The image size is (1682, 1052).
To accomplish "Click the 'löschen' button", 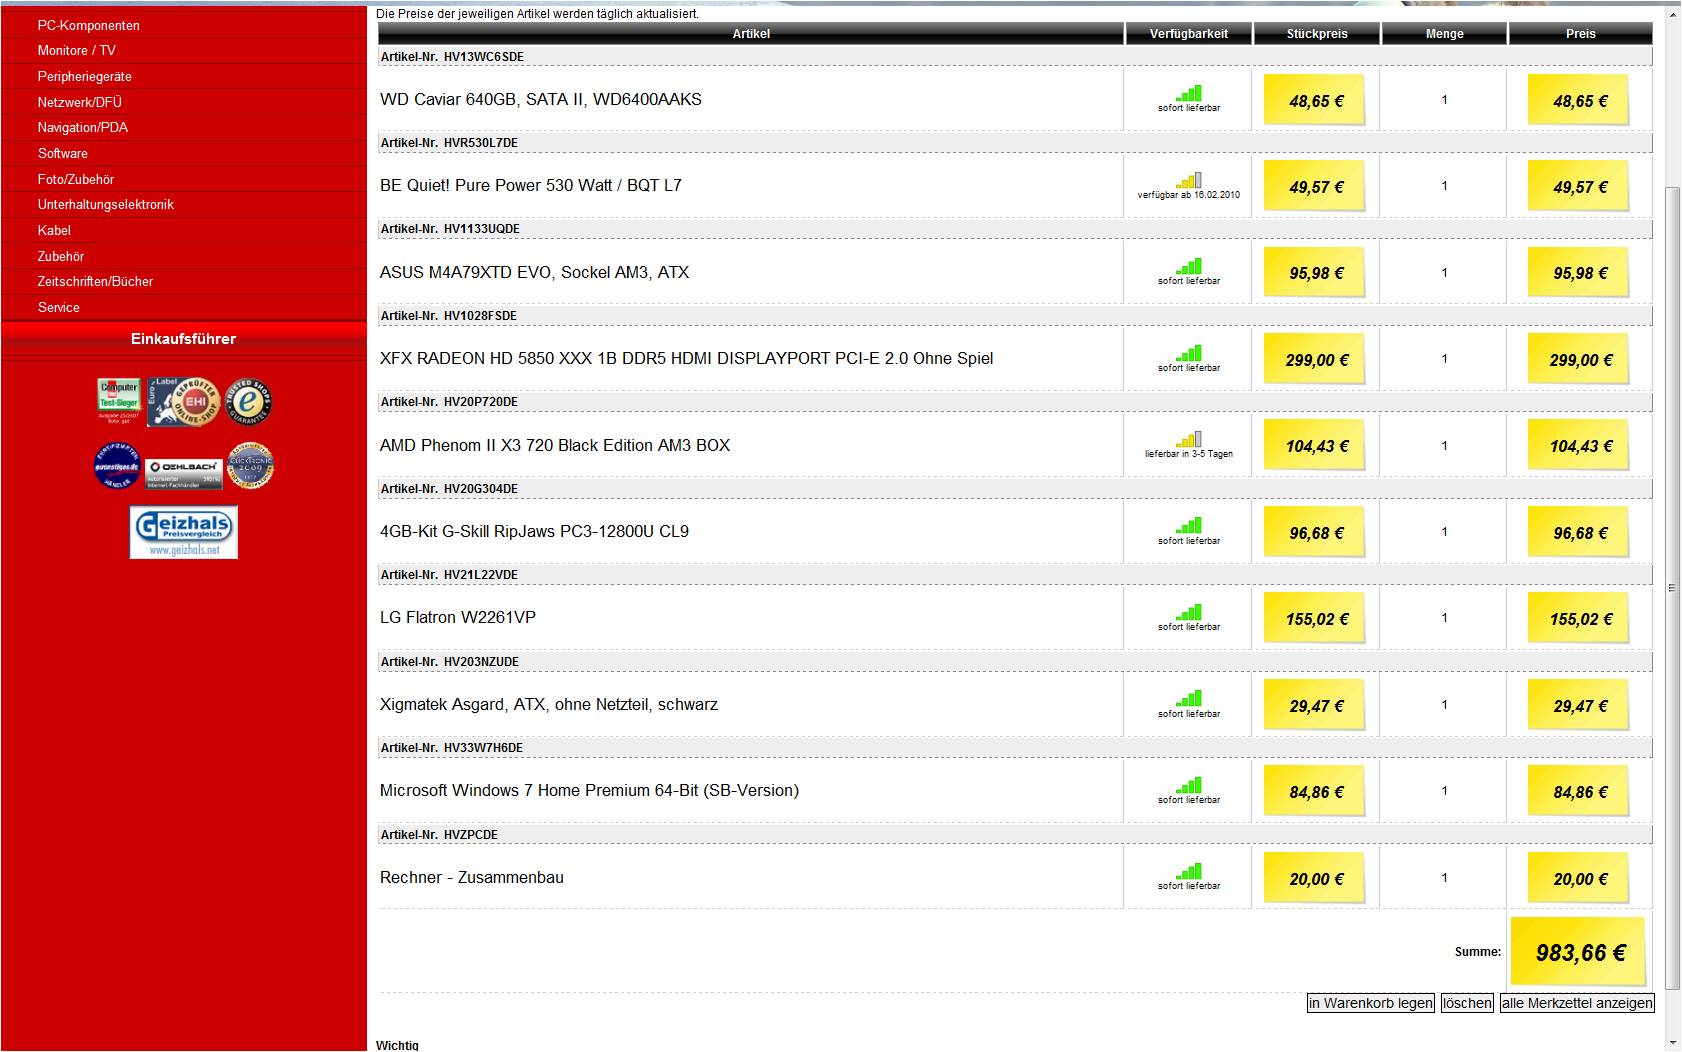I will (x=1467, y=1003).
